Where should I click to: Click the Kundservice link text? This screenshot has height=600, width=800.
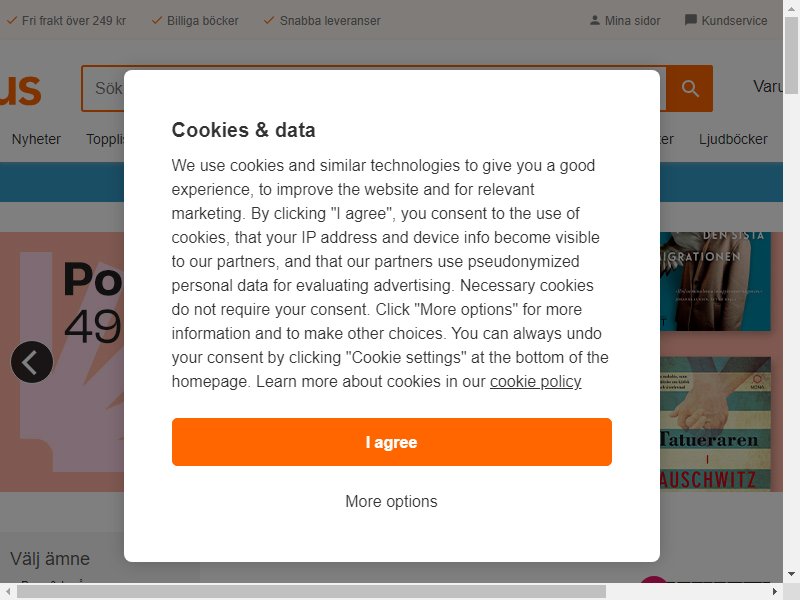734,21
